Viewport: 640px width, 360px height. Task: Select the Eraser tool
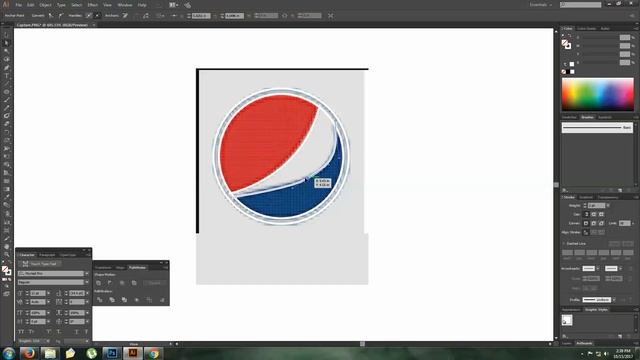(x=6, y=124)
